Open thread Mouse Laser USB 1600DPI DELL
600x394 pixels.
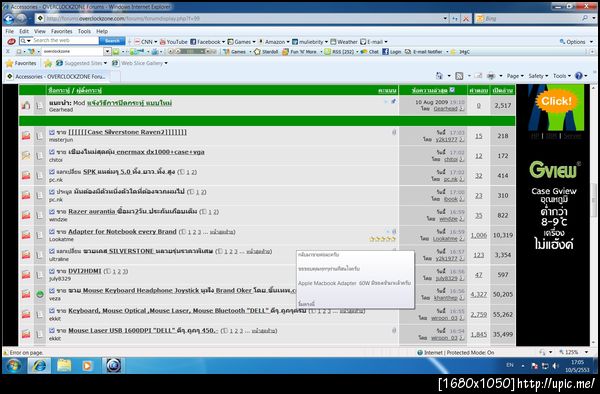point(143,330)
